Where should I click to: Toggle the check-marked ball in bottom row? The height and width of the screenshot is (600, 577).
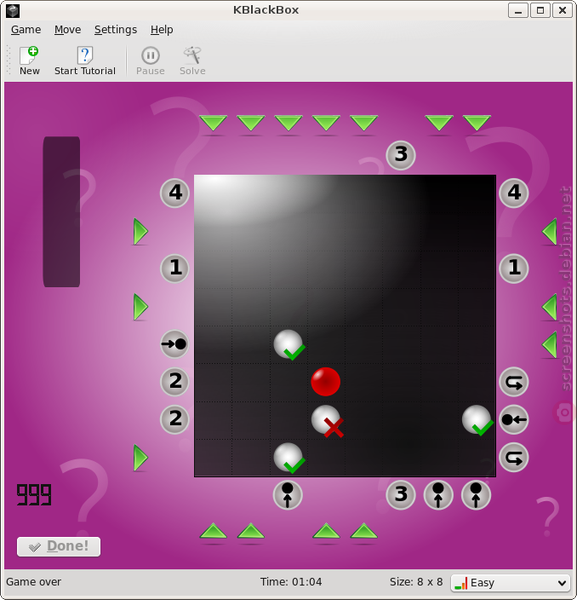tap(289, 458)
